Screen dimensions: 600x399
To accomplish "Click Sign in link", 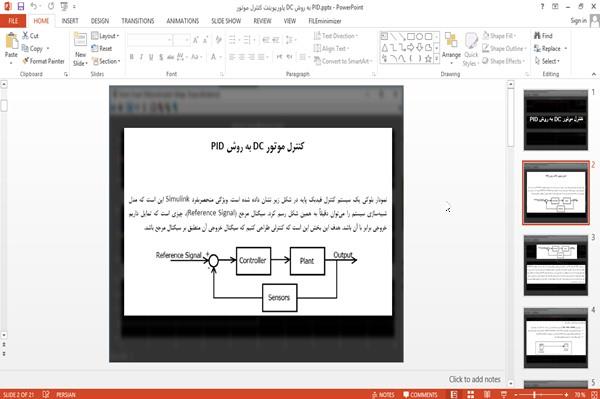I will 578,21.
